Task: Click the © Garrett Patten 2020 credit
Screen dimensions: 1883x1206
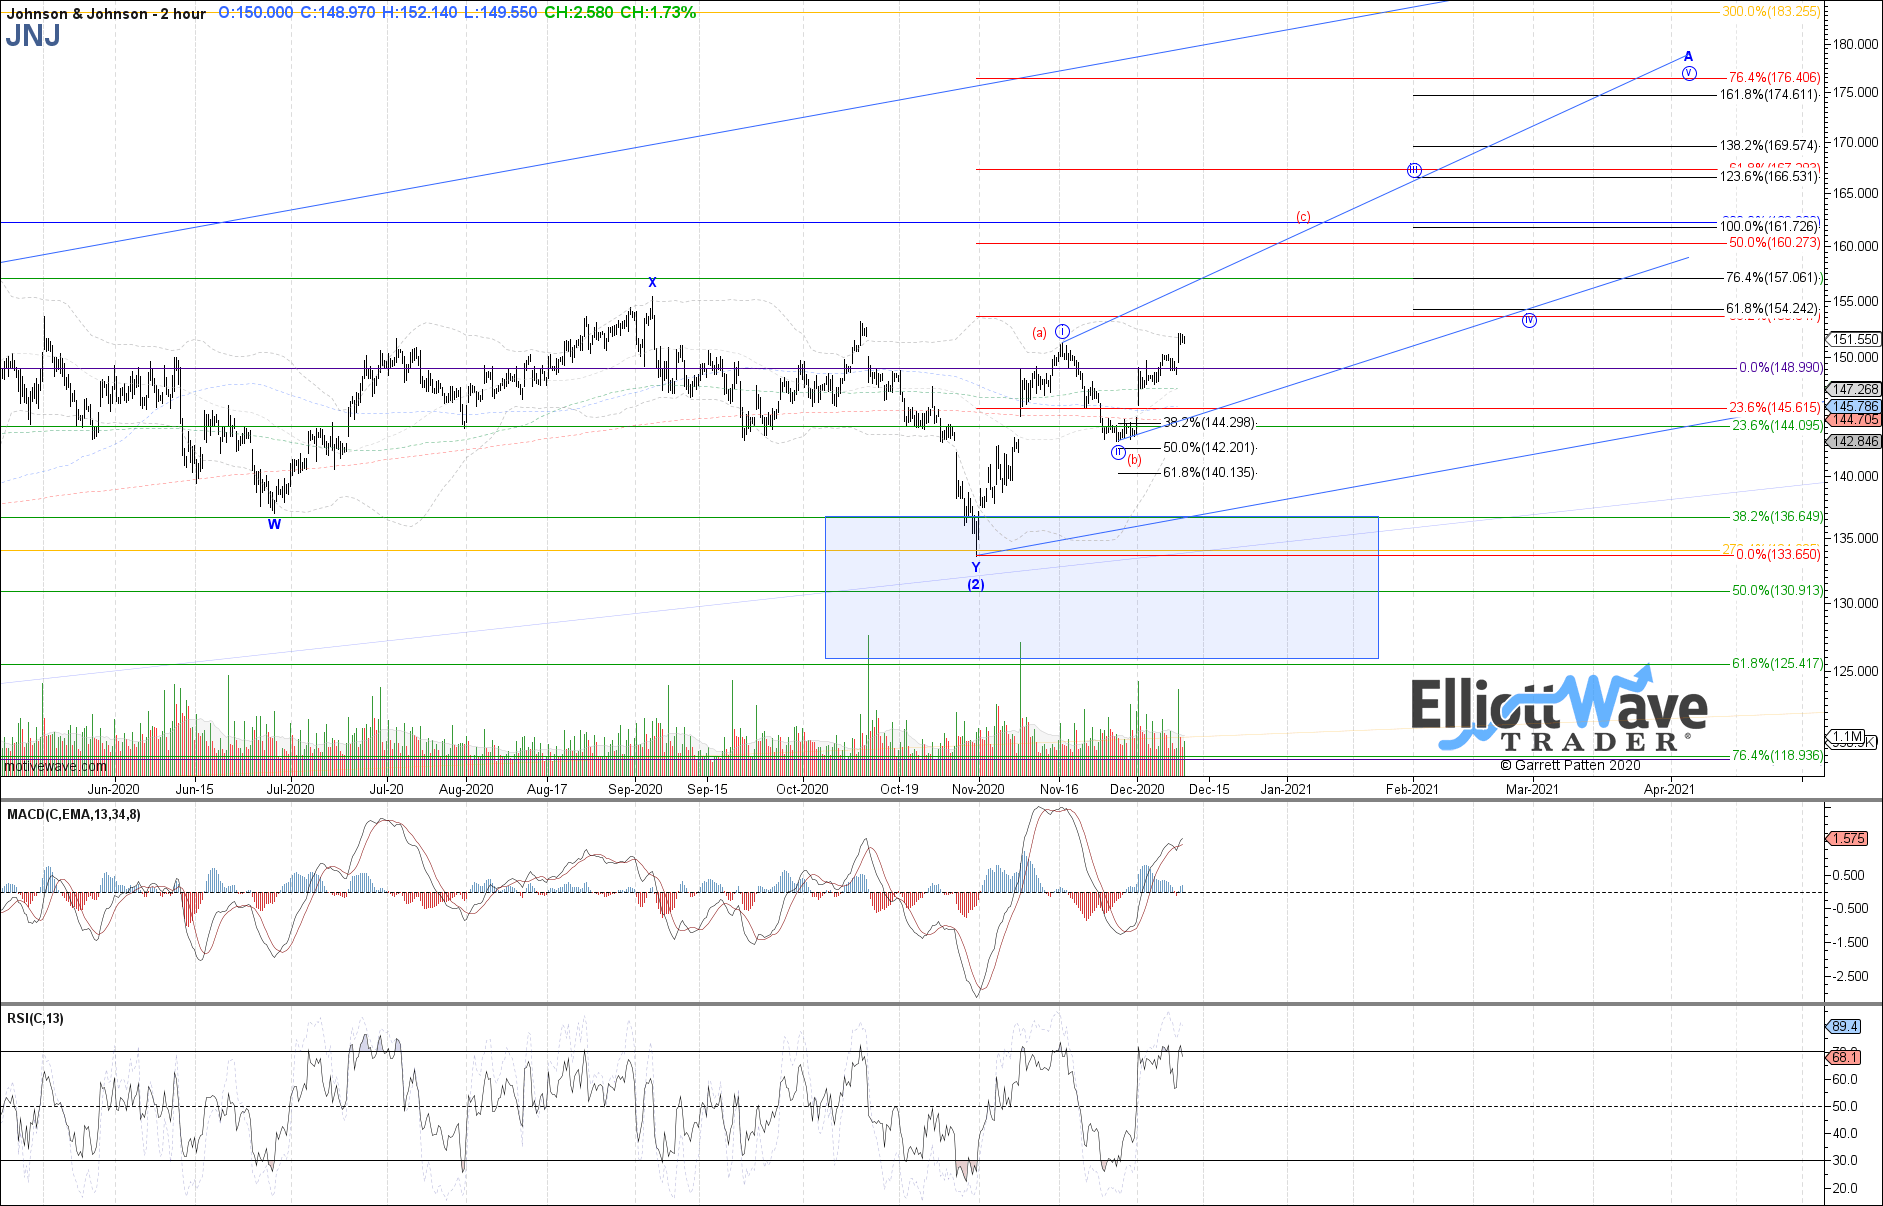Action: click(1568, 765)
